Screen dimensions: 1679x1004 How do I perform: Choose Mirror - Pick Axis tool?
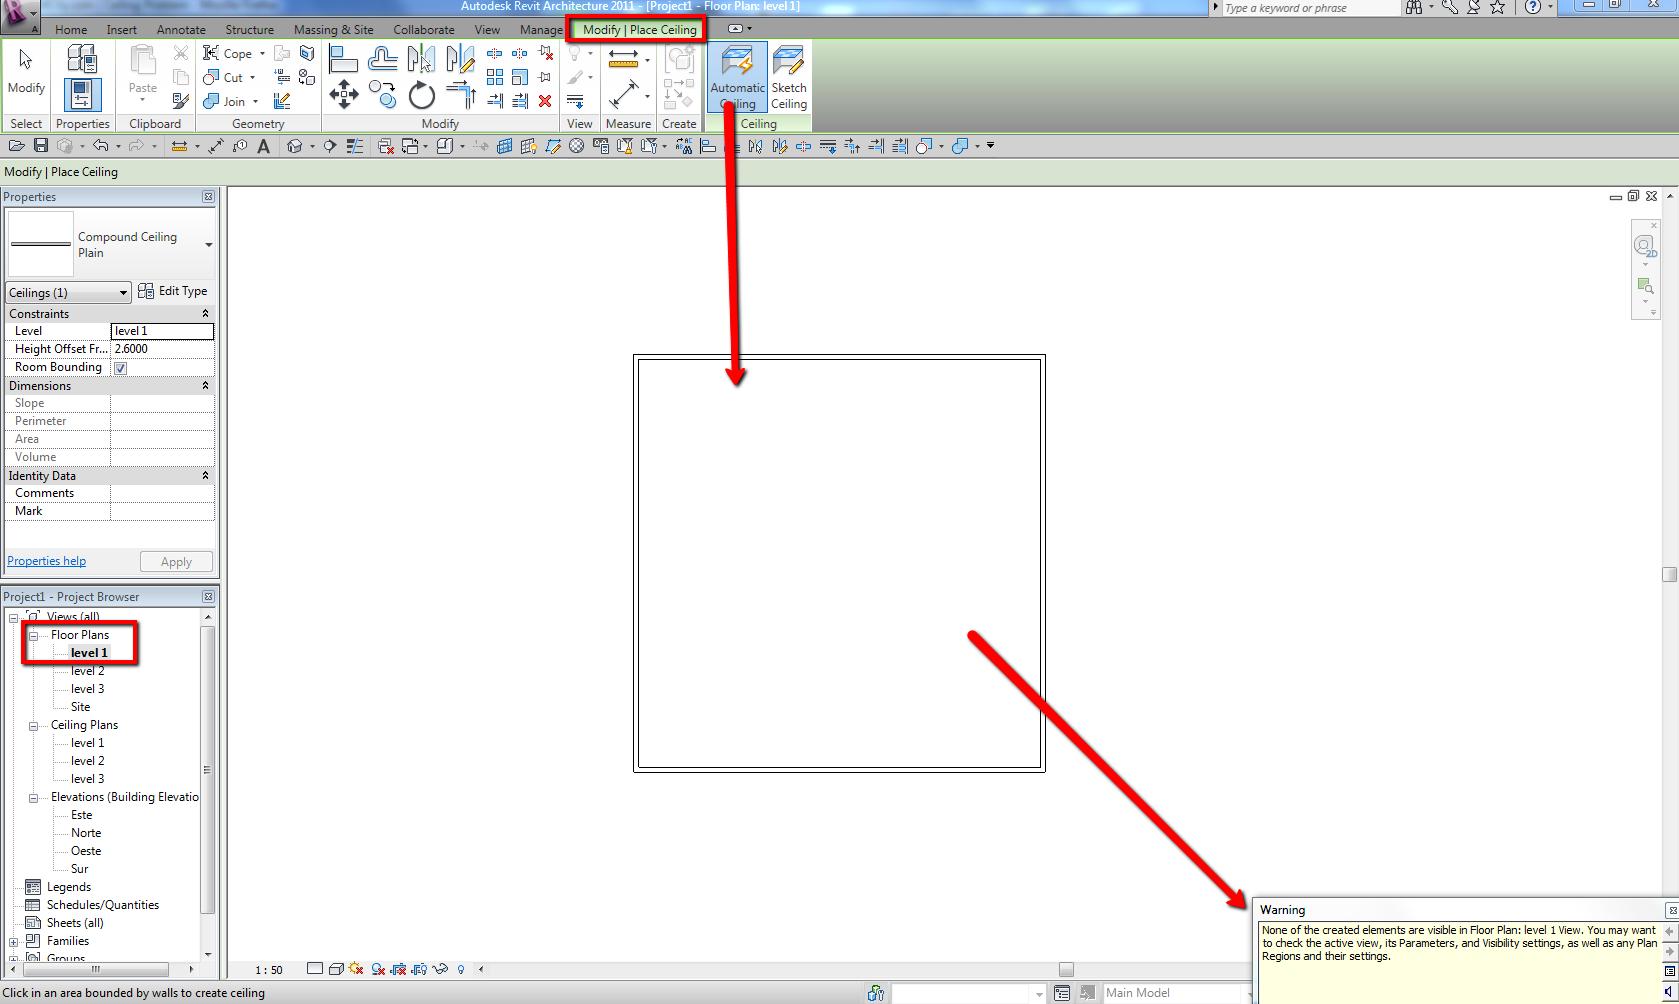pos(421,59)
